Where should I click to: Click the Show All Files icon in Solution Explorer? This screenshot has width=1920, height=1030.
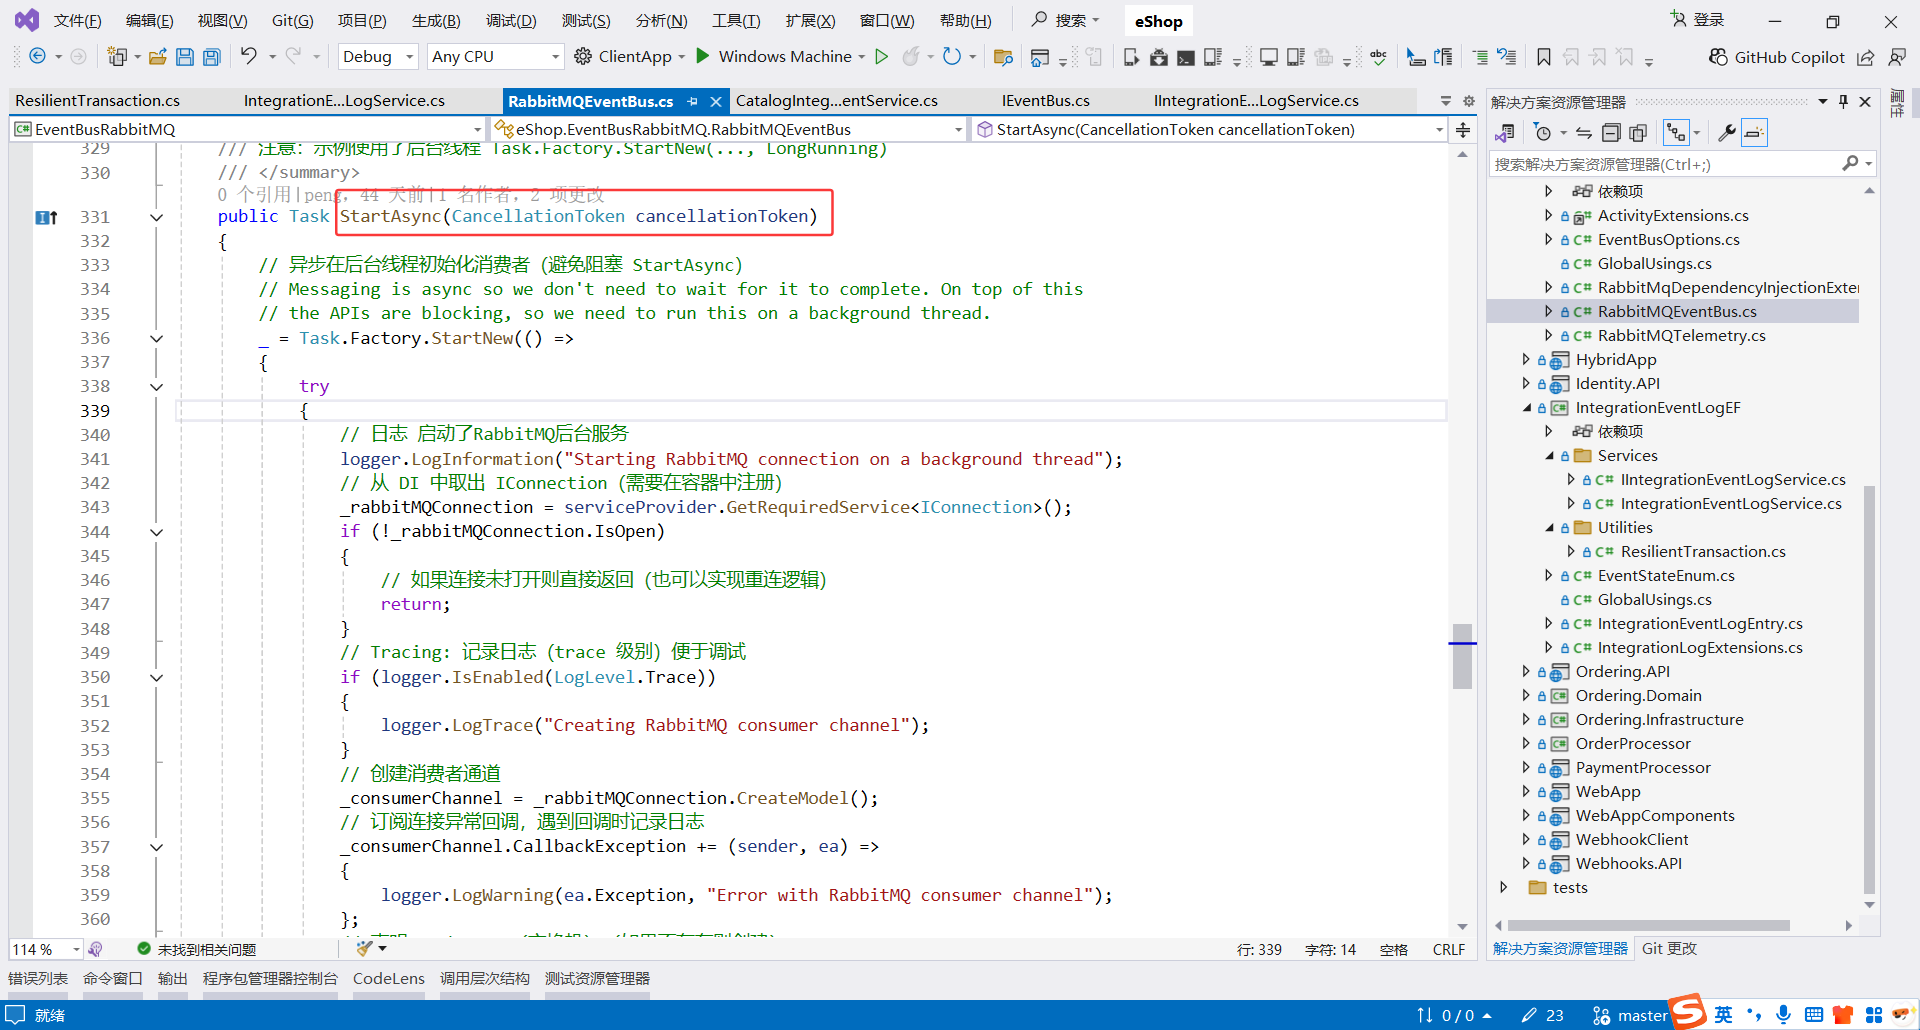pyautogui.click(x=1638, y=132)
